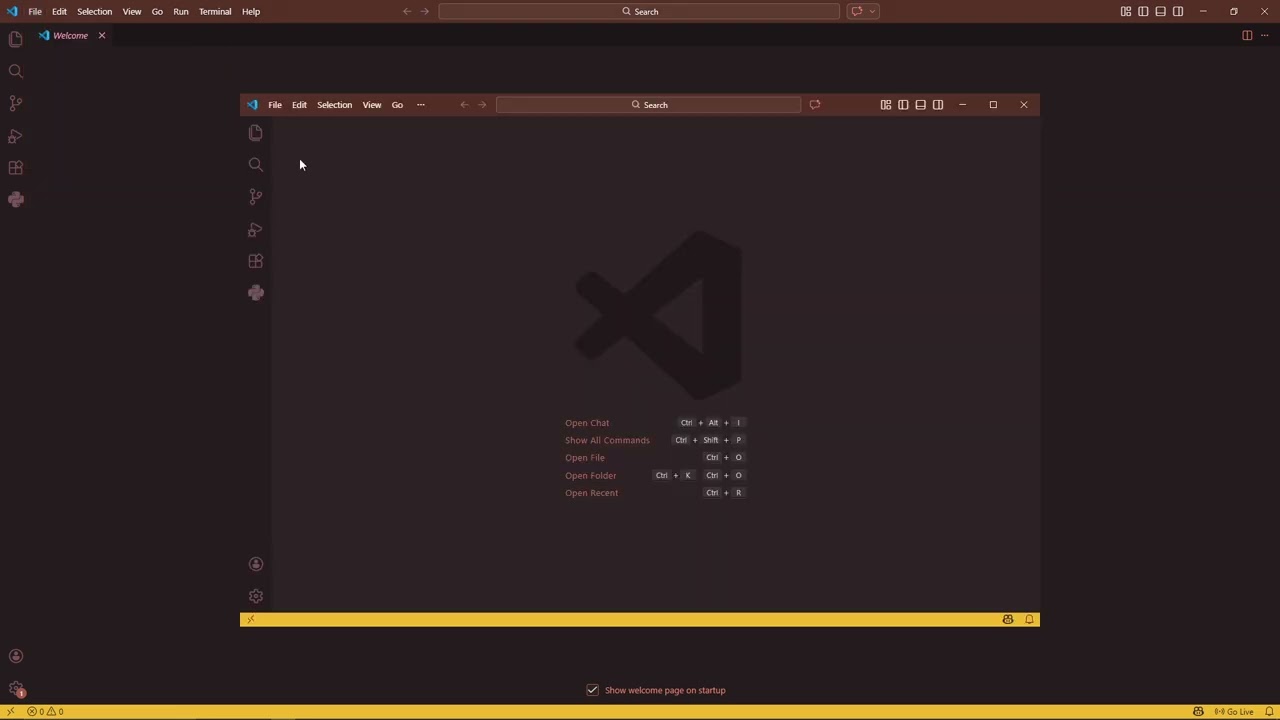1280x720 pixels.
Task: Click Search box in front window's title bar
Action: click(649, 105)
